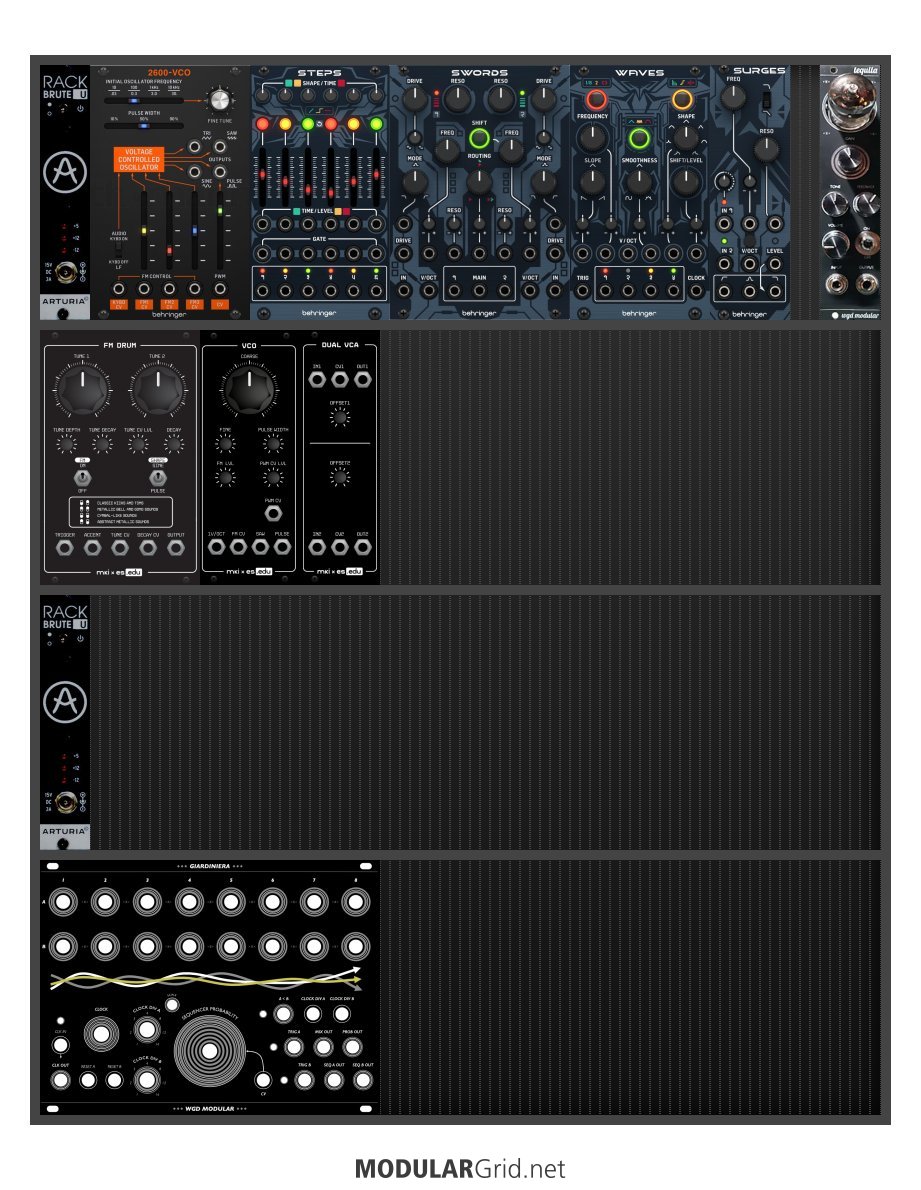The width and height of the screenshot is (921, 1190).
Task: Click the power connector on top RackBrute
Action: [64, 271]
